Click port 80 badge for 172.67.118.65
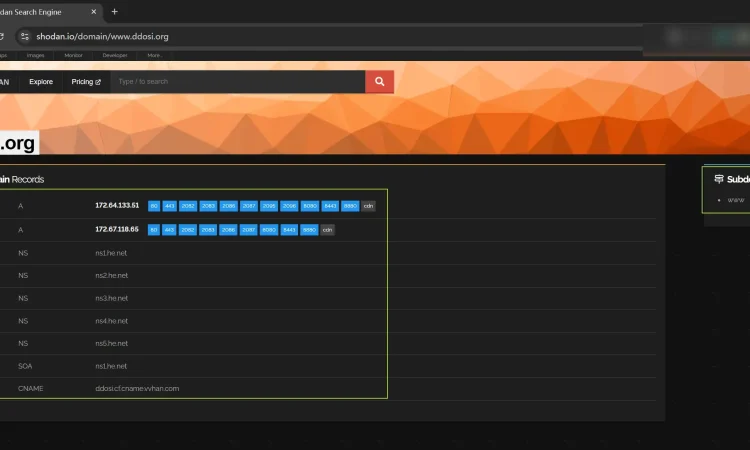 pyautogui.click(x=154, y=230)
